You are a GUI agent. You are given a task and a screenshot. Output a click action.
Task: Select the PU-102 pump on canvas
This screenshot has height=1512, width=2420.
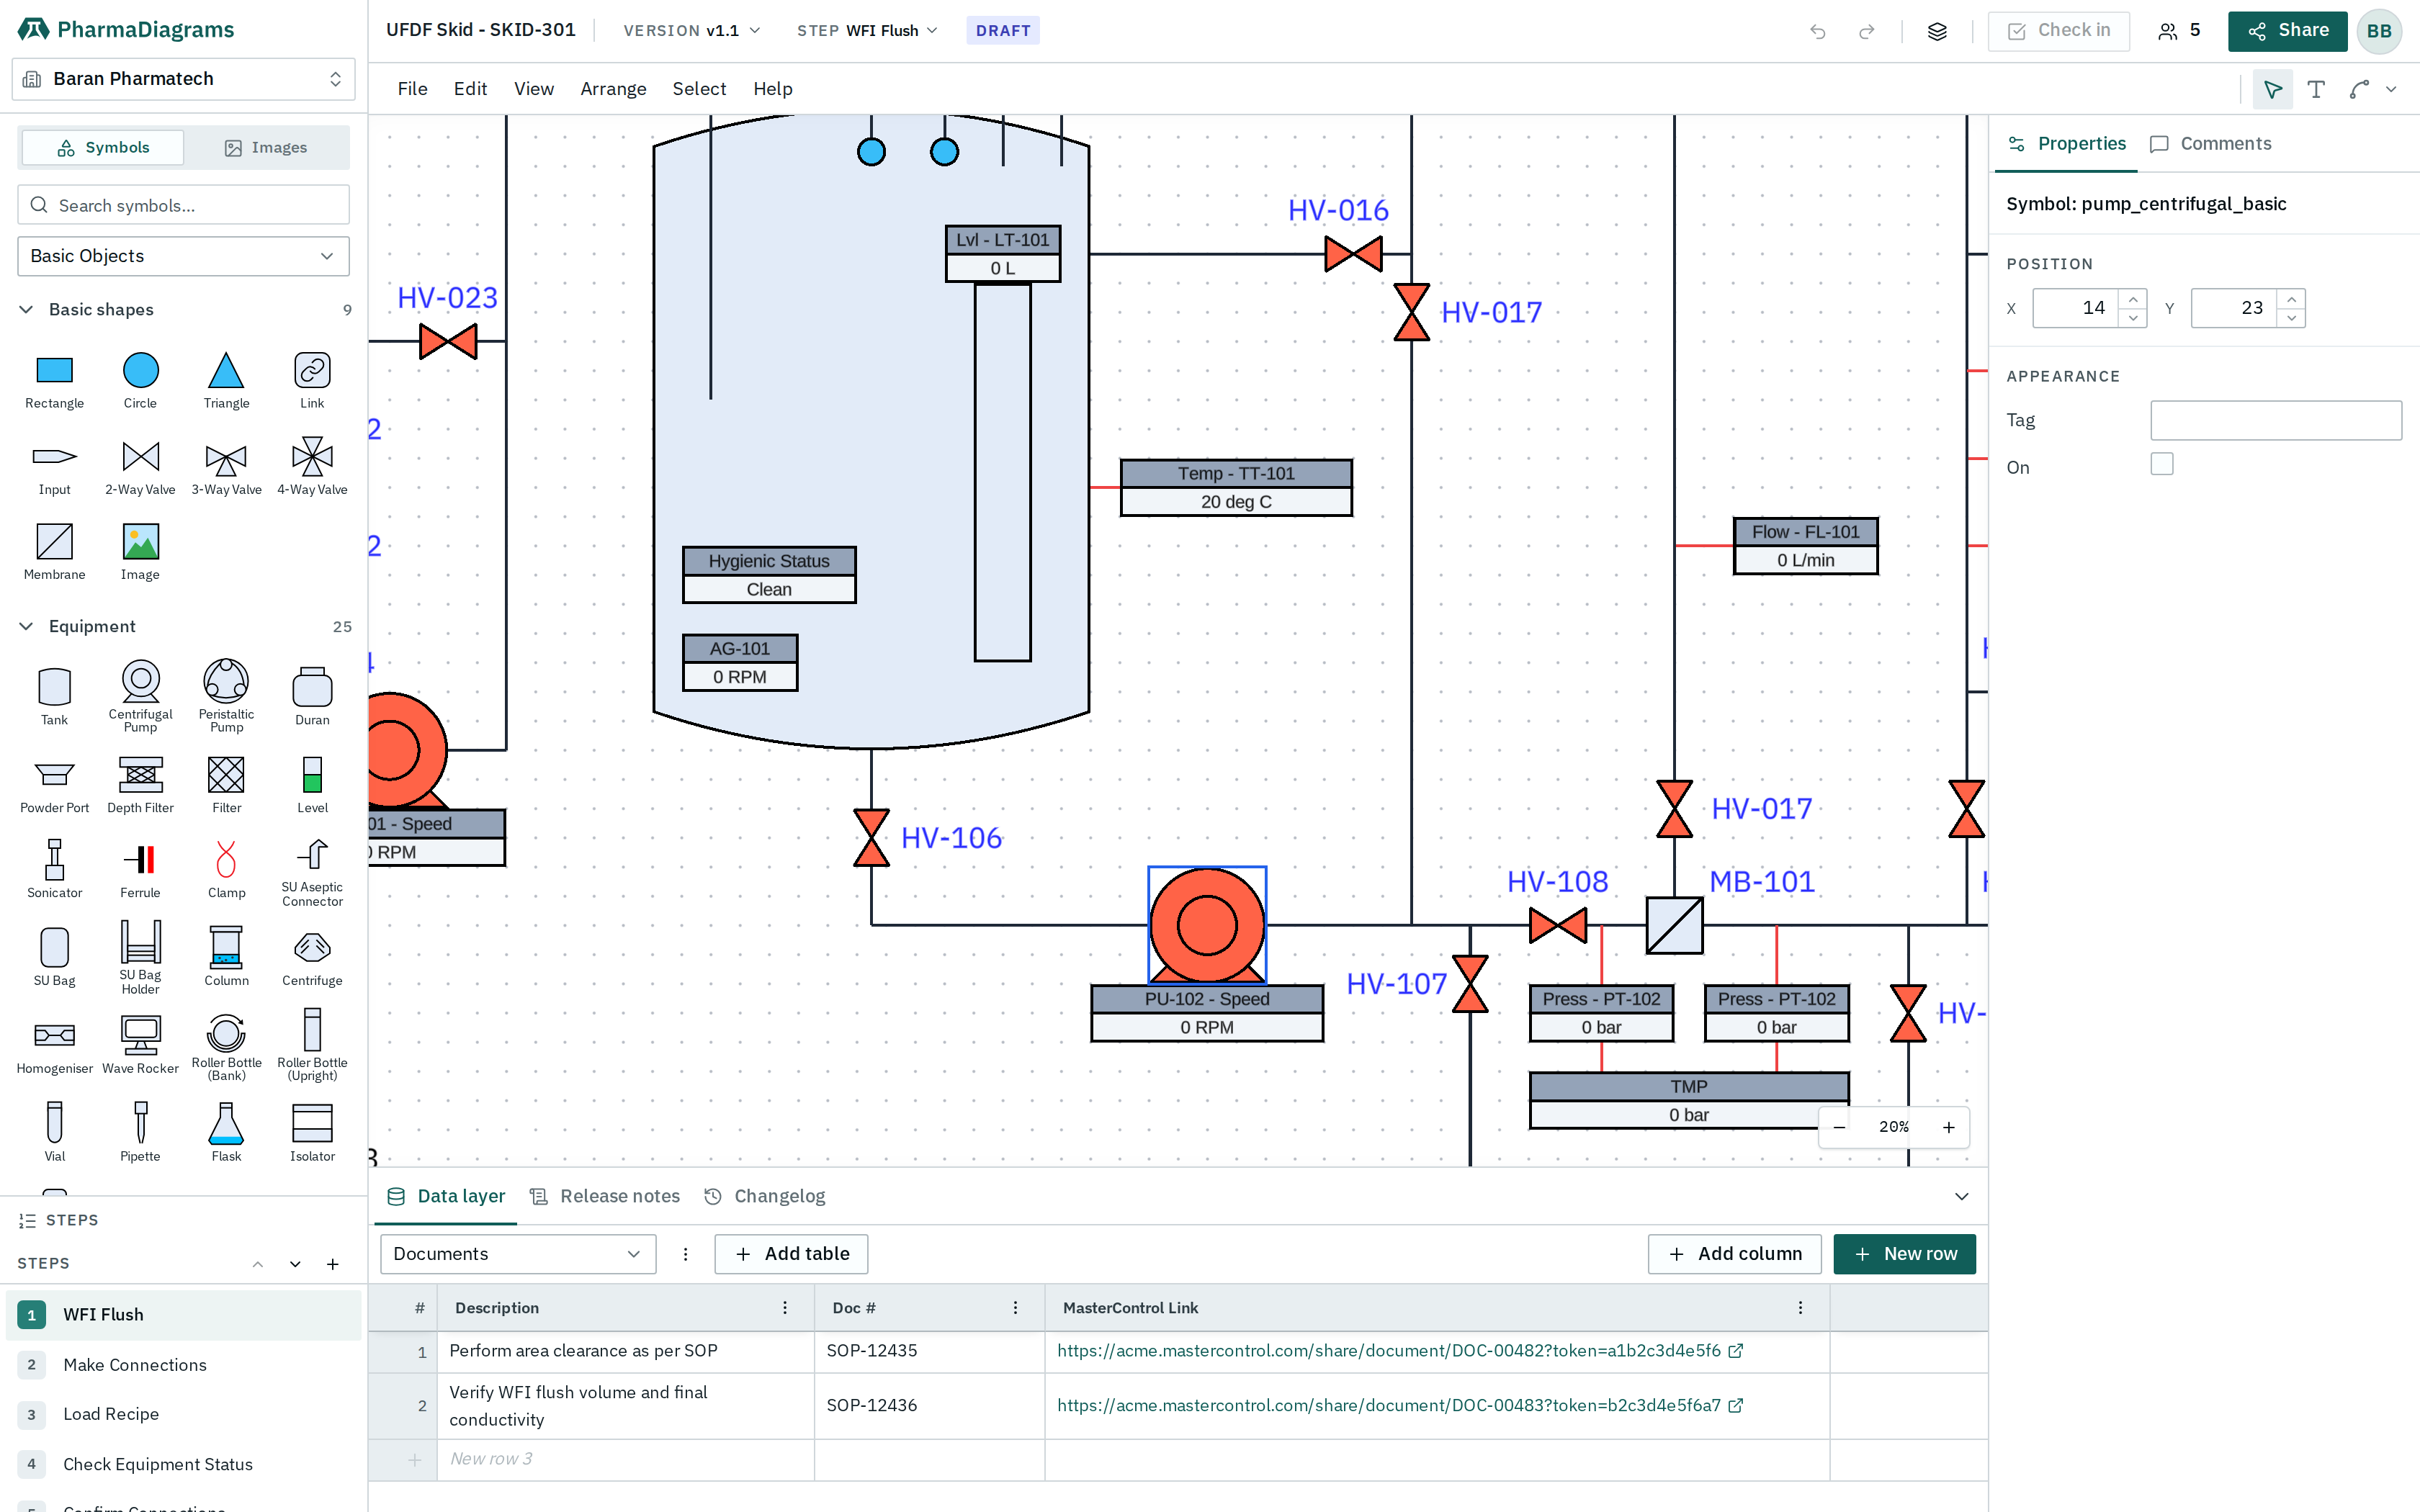pos(1207,925)
